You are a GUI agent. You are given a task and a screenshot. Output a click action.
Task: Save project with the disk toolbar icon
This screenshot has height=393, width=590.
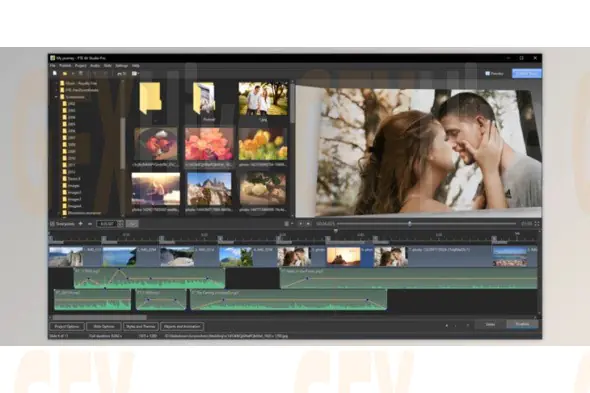pyautogui.click(x=81, y=73)
